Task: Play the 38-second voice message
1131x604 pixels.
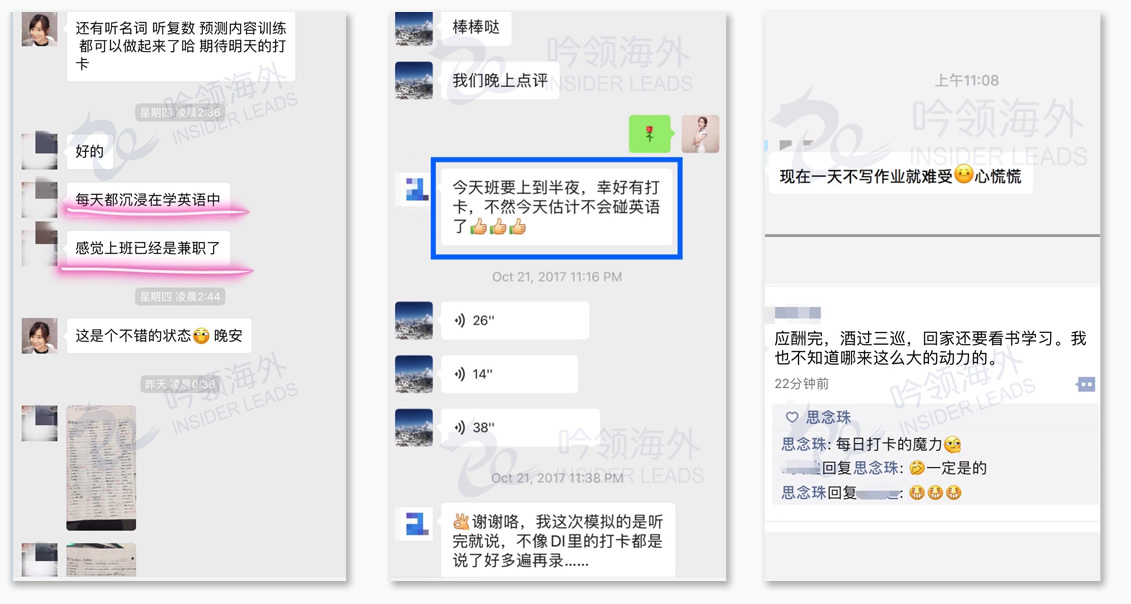Action: click(x=520, y=427)
